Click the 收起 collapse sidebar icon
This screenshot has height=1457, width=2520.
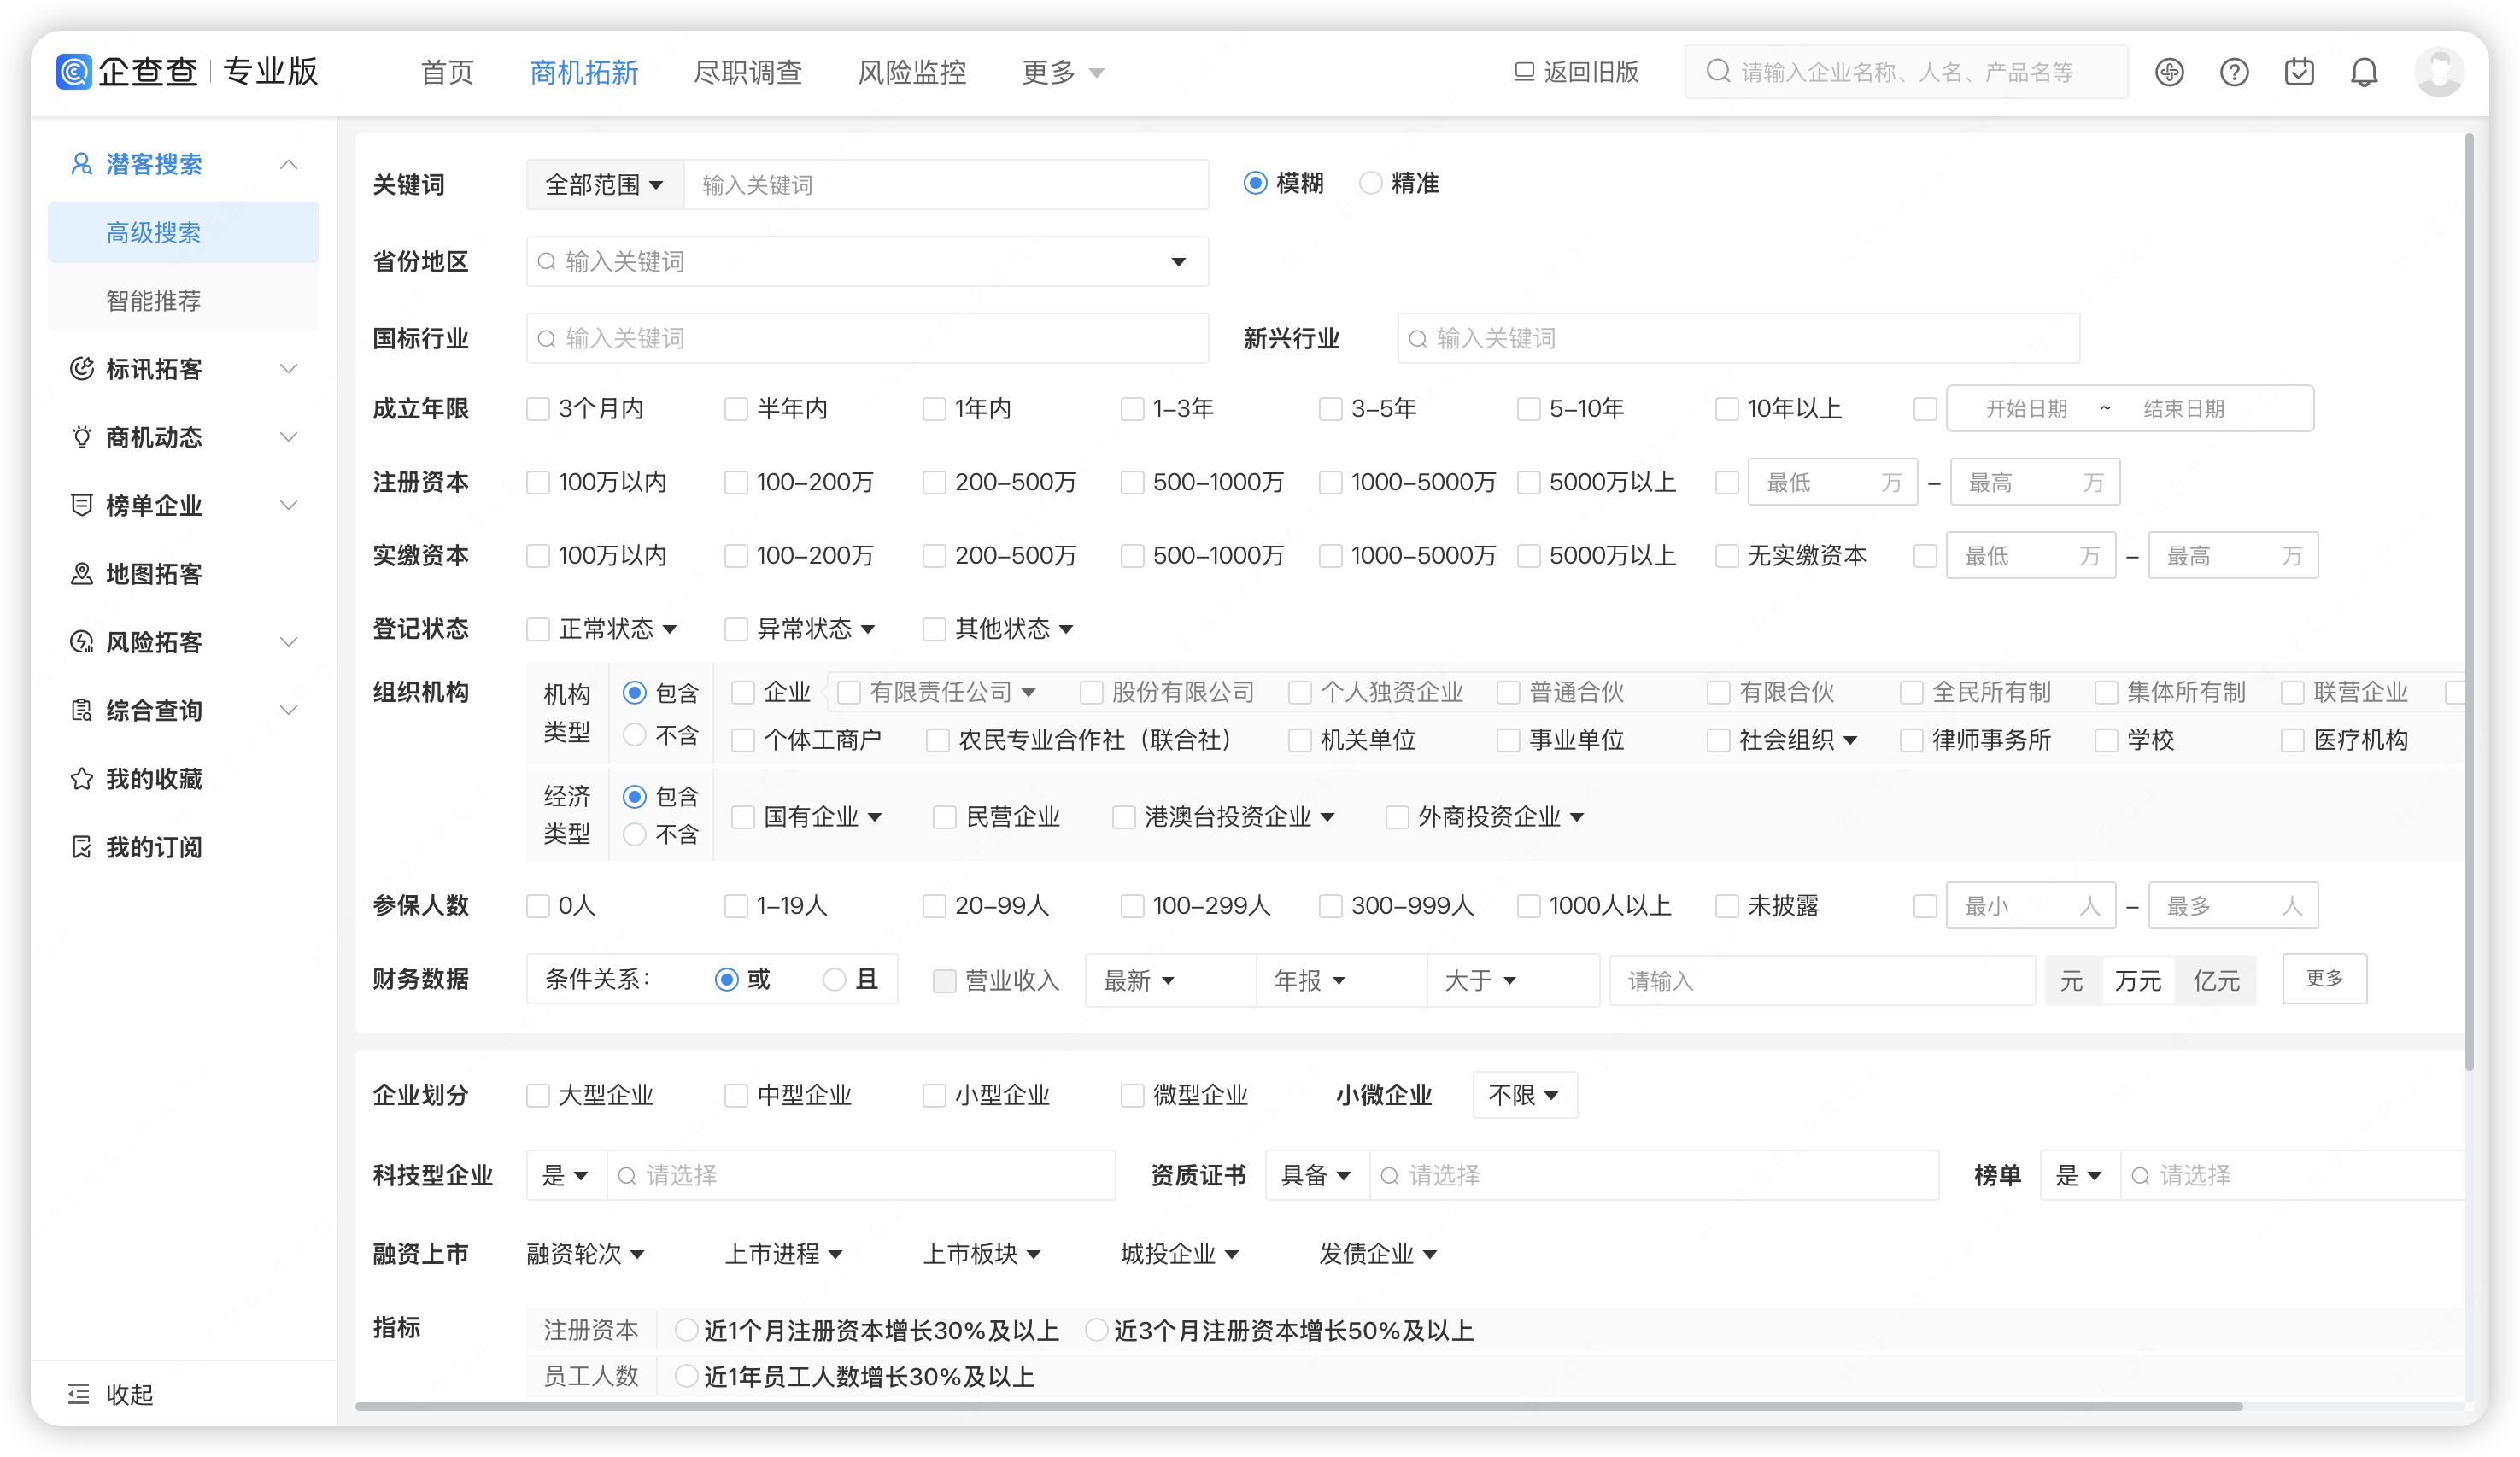[78, 1393]
